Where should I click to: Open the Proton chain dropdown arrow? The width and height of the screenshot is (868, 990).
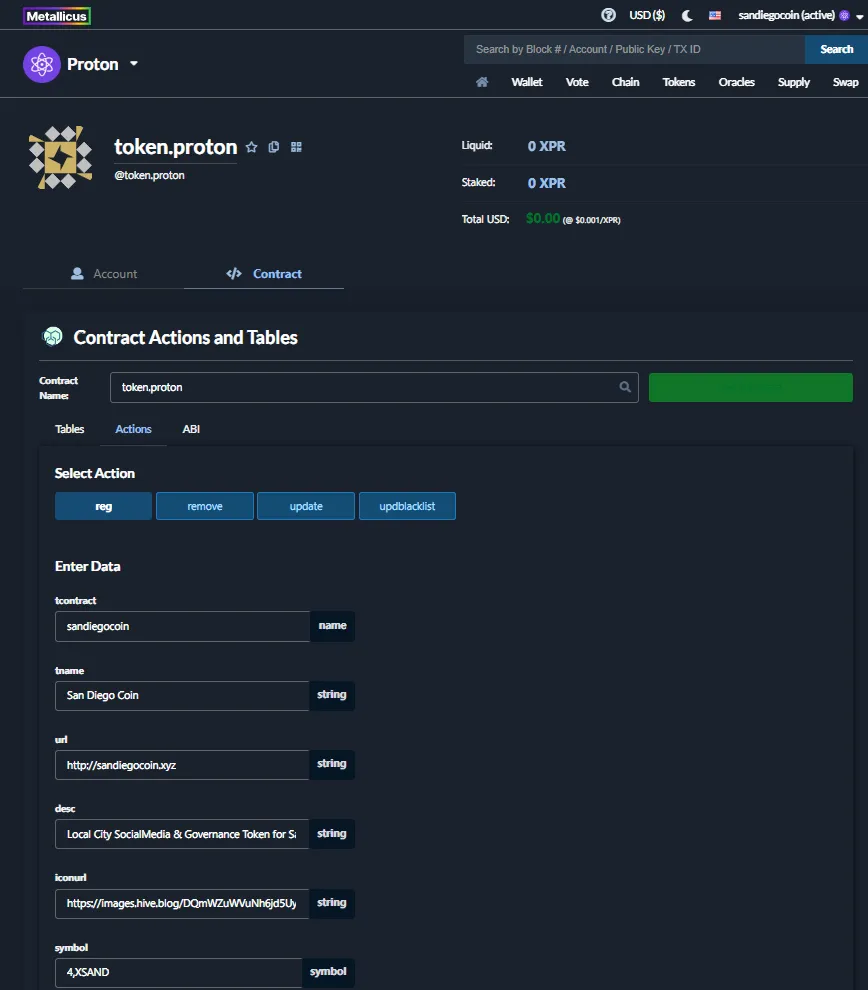[x=134, y=64]
